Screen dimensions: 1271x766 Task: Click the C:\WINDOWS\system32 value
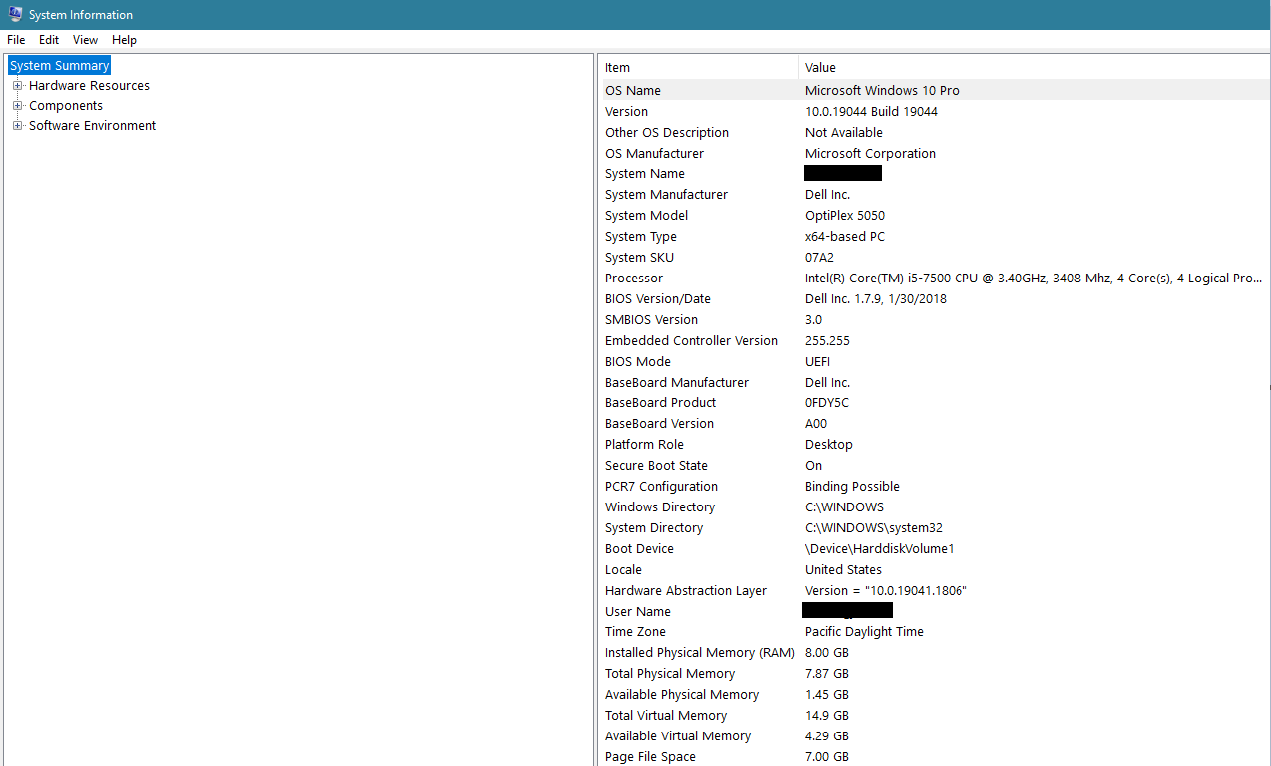coord(874,528)
